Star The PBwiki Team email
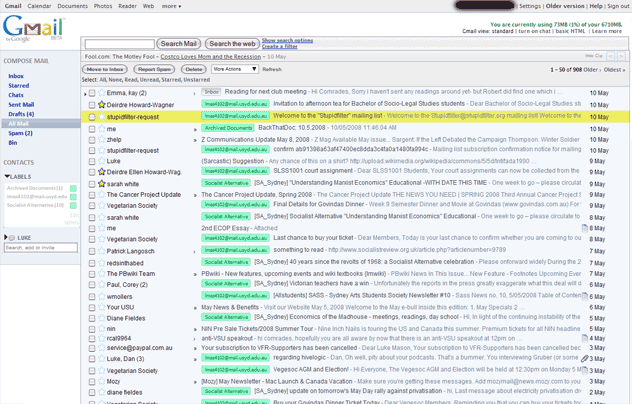632x404 pixels. pos(102,273)
